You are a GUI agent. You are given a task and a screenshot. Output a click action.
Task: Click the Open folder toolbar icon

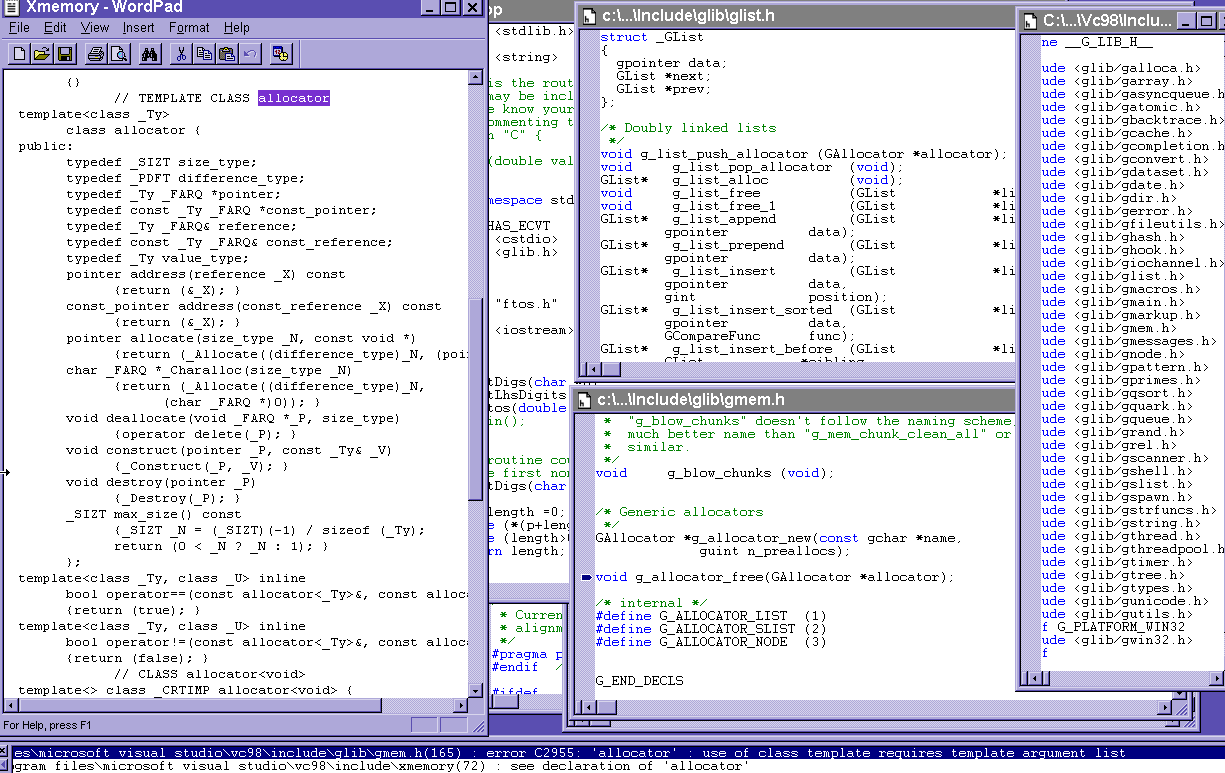[42, 54]
